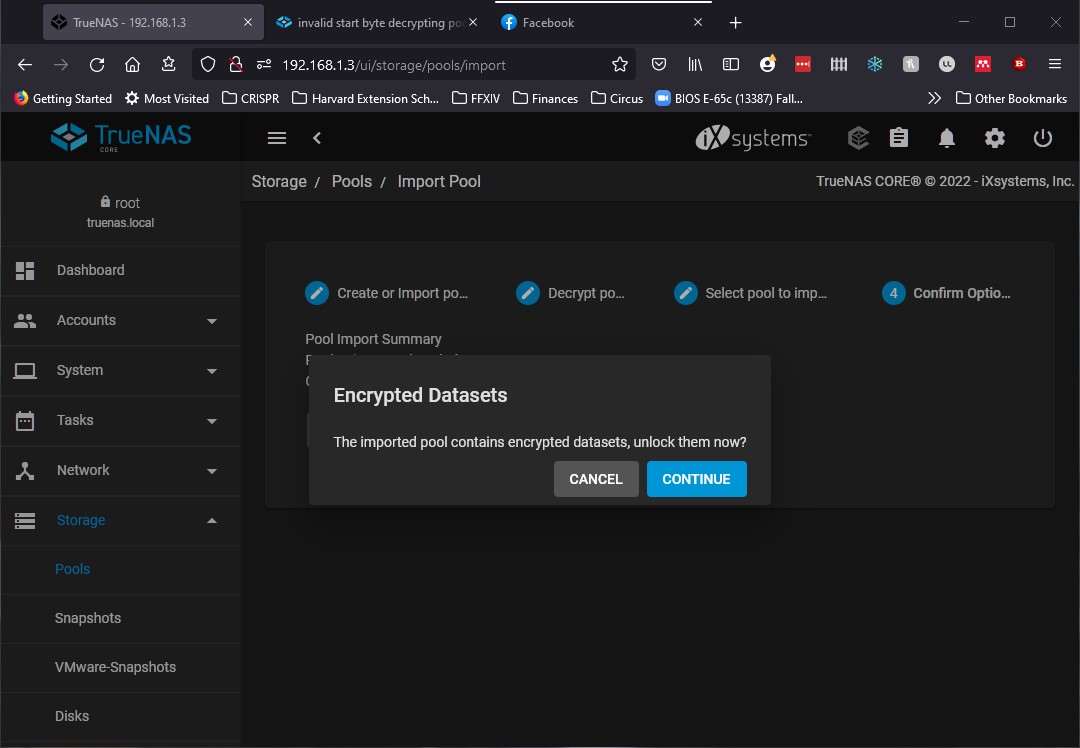
Task: Bookmark this page with the star
Action: (620, 65)
